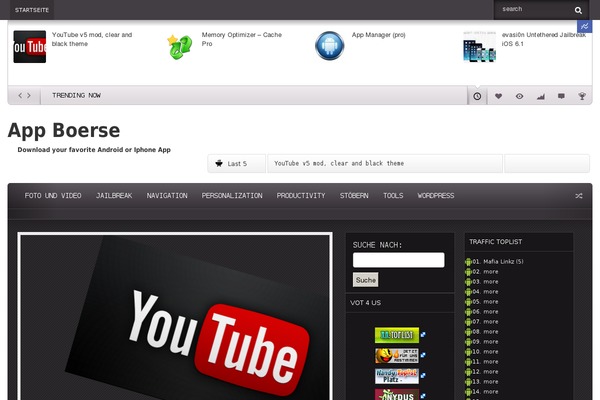The height and width of the screenshot is (400, 600).
Task: Click the ticker headline YouTube v5 mod
Action: [x=339, y=163]
